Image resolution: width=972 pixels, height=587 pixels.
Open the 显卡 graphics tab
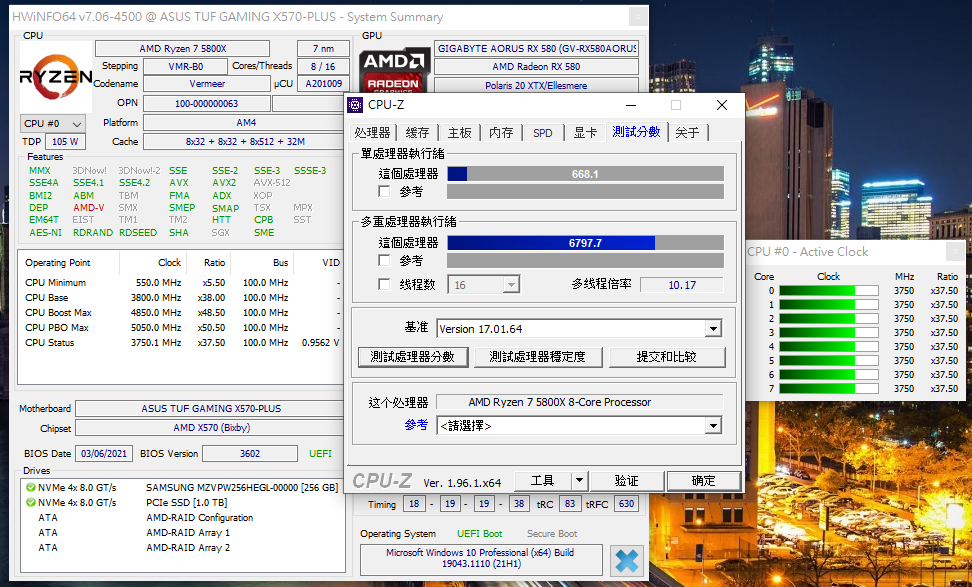pos(585,133)
